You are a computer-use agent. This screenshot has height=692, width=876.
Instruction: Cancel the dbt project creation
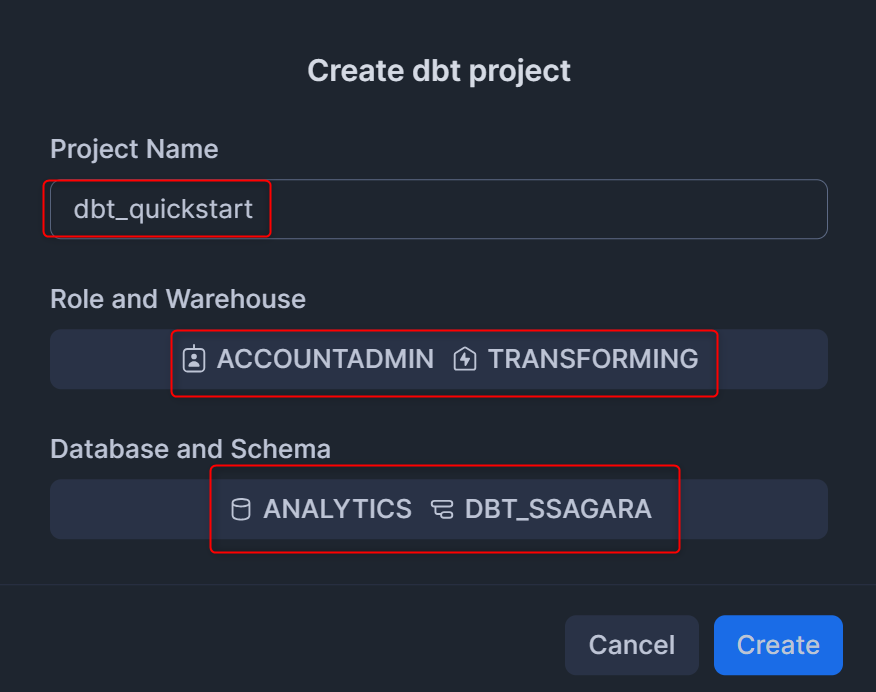point(632,645)
